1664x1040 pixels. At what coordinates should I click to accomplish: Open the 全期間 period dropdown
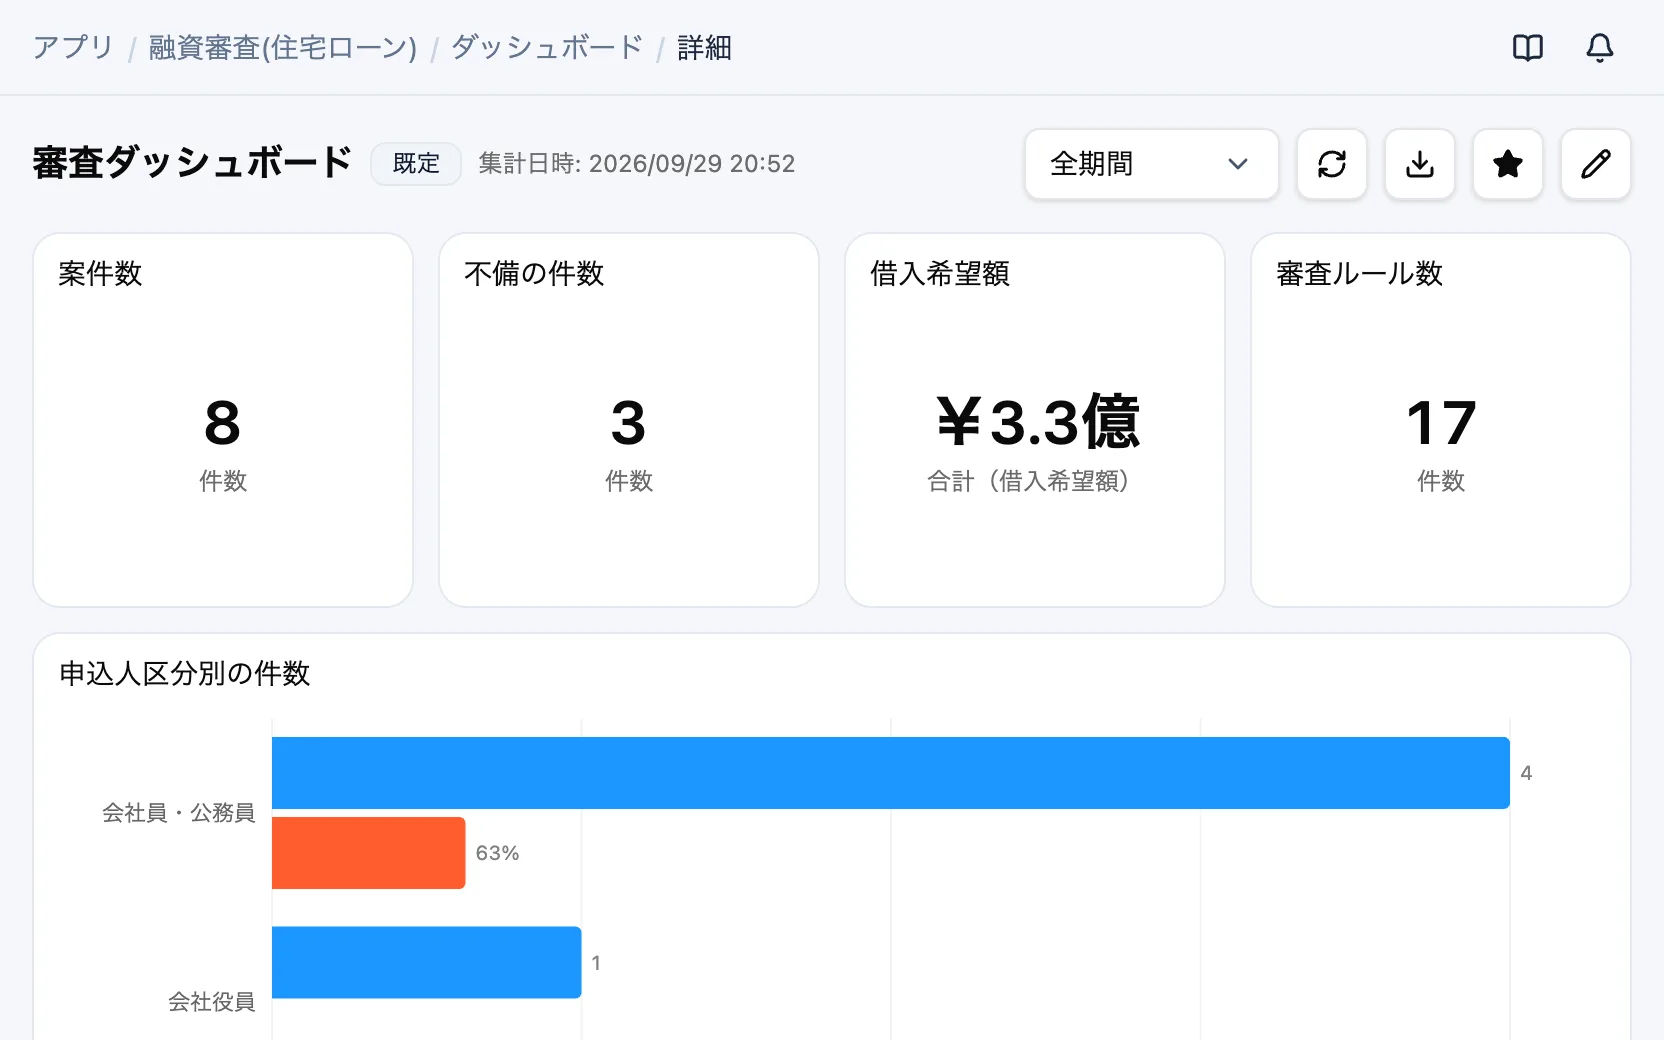click(x=1151, y=164)
